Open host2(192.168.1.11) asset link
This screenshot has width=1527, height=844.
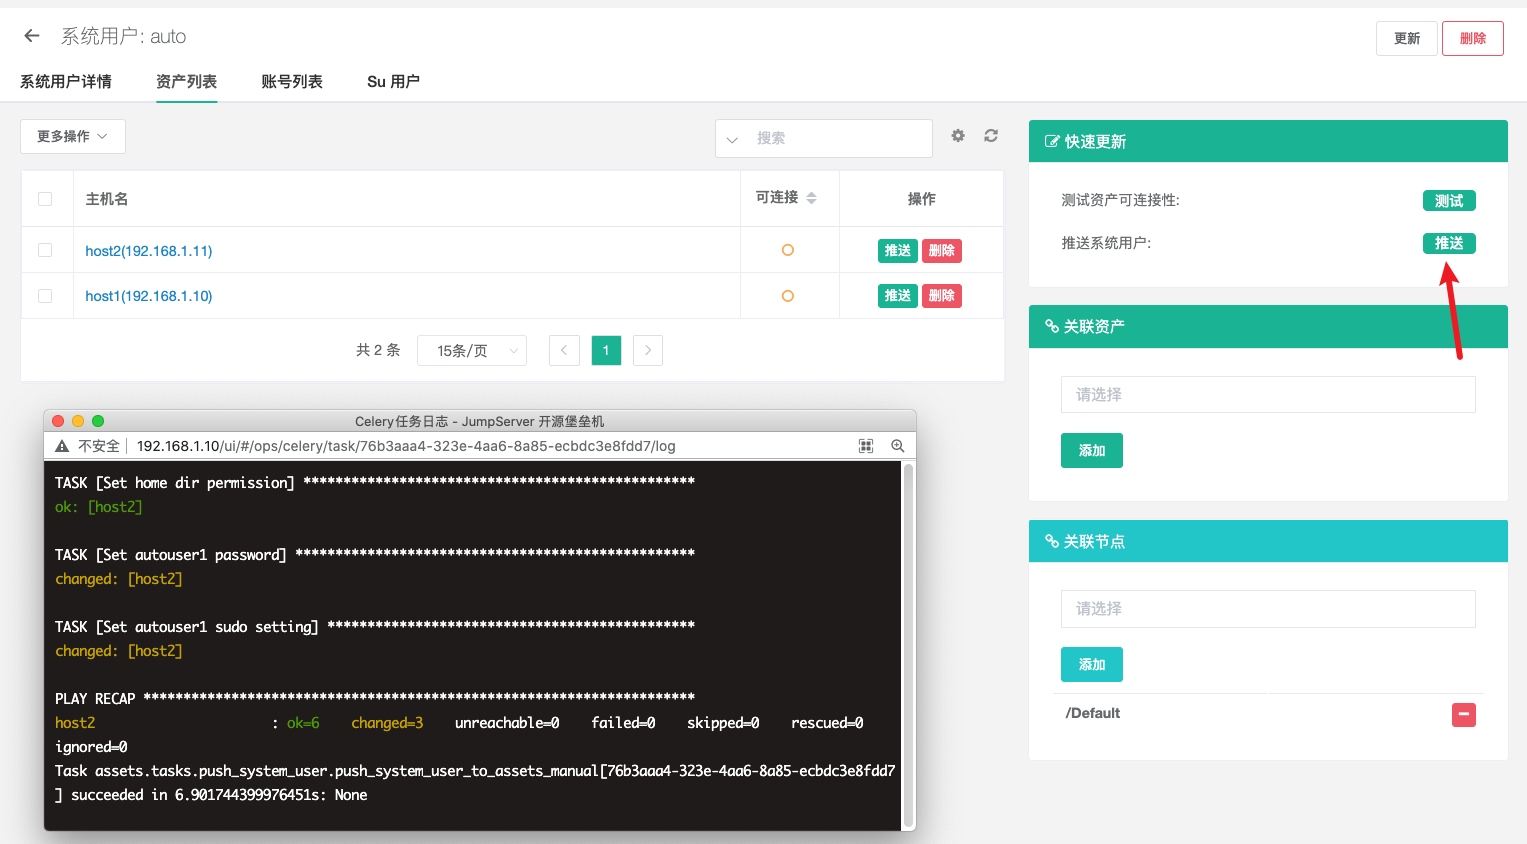(149, 251)
